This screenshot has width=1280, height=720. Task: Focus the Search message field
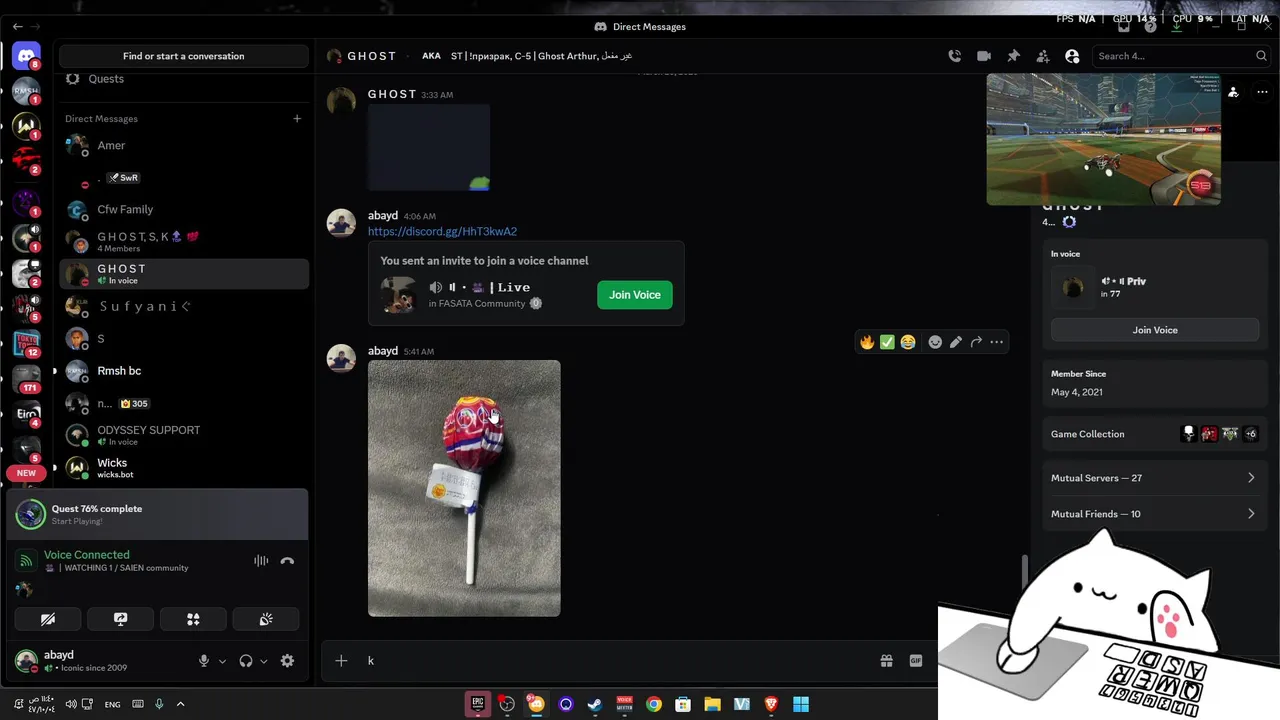tap(1182, 56)
